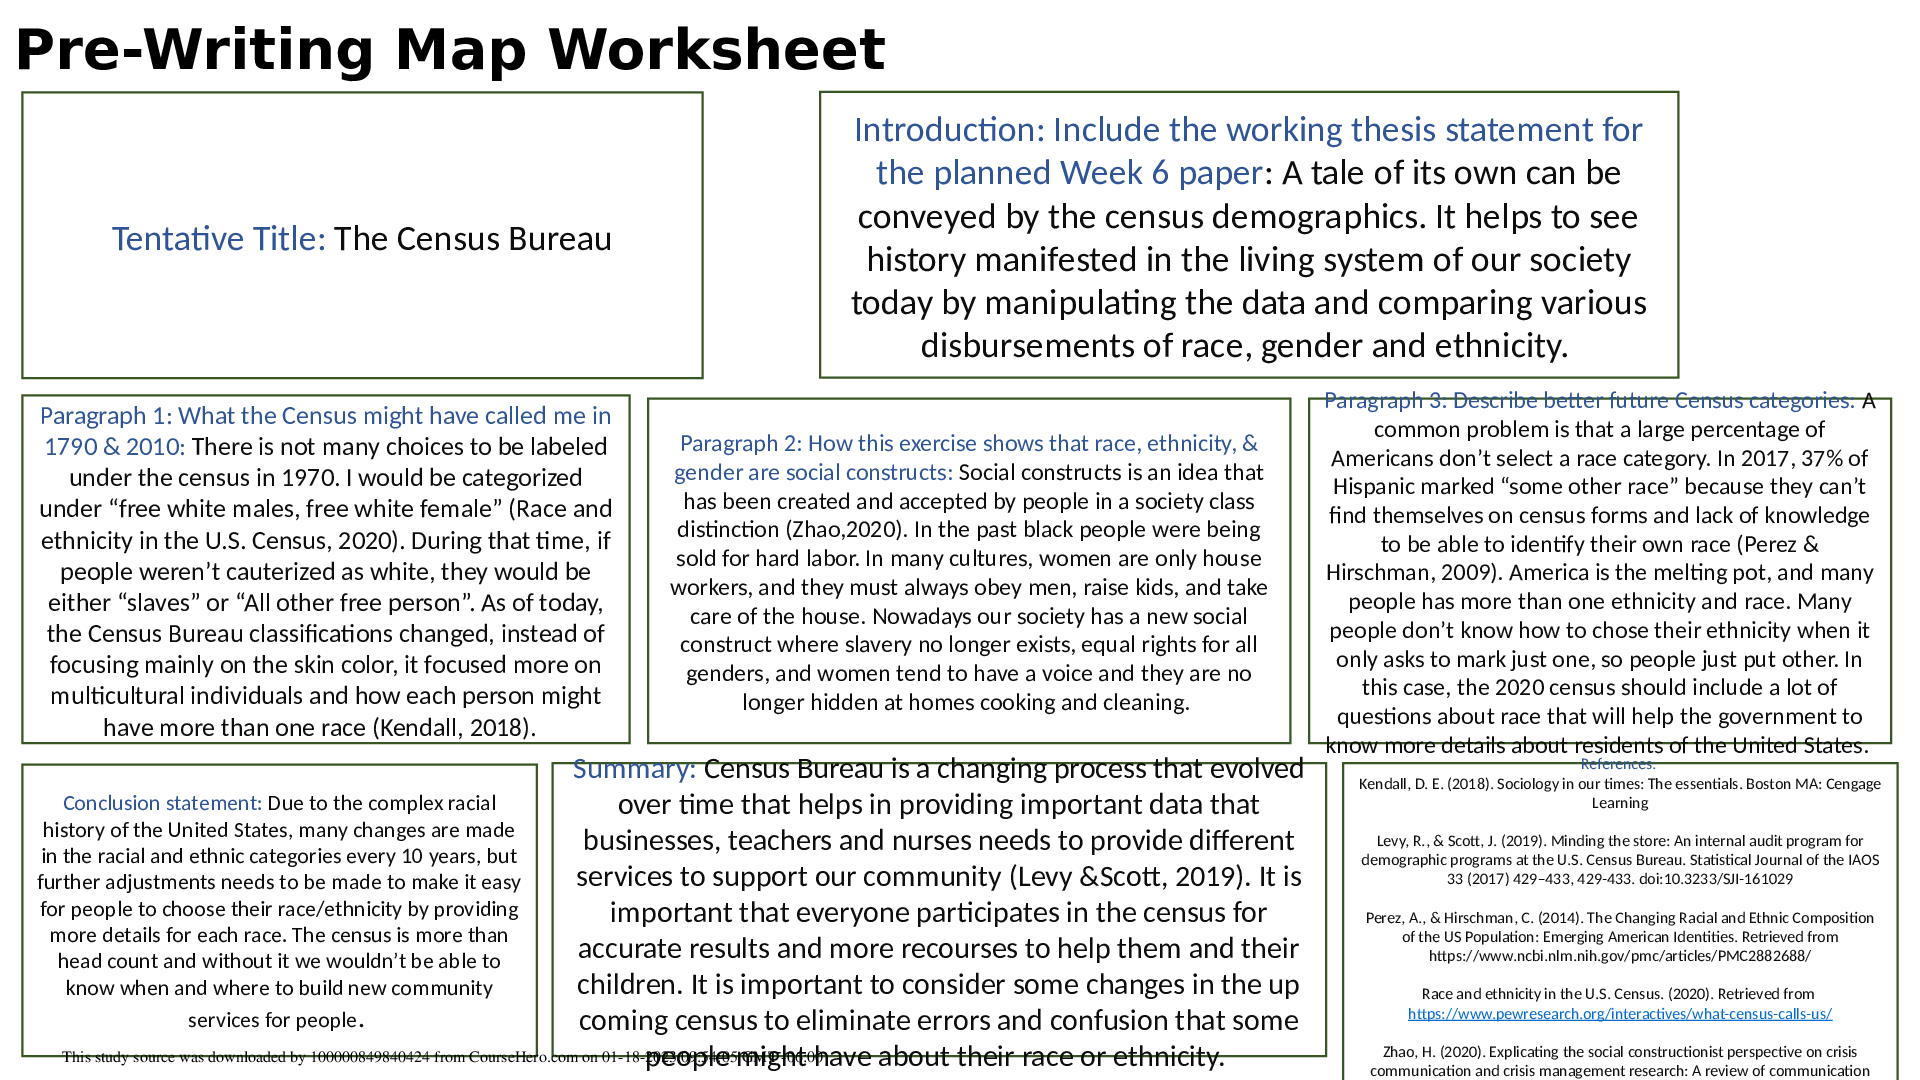Click 'The Census Bureau' title text
Image resolution: width=1920 pixels, height=1080 pixels.
(472, 239)
